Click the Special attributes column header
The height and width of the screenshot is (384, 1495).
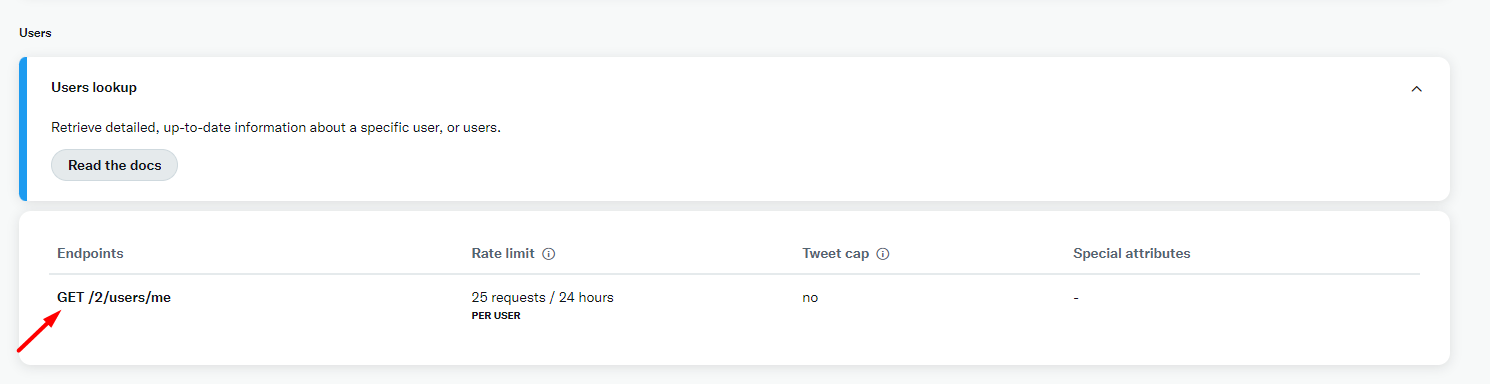1132,253
